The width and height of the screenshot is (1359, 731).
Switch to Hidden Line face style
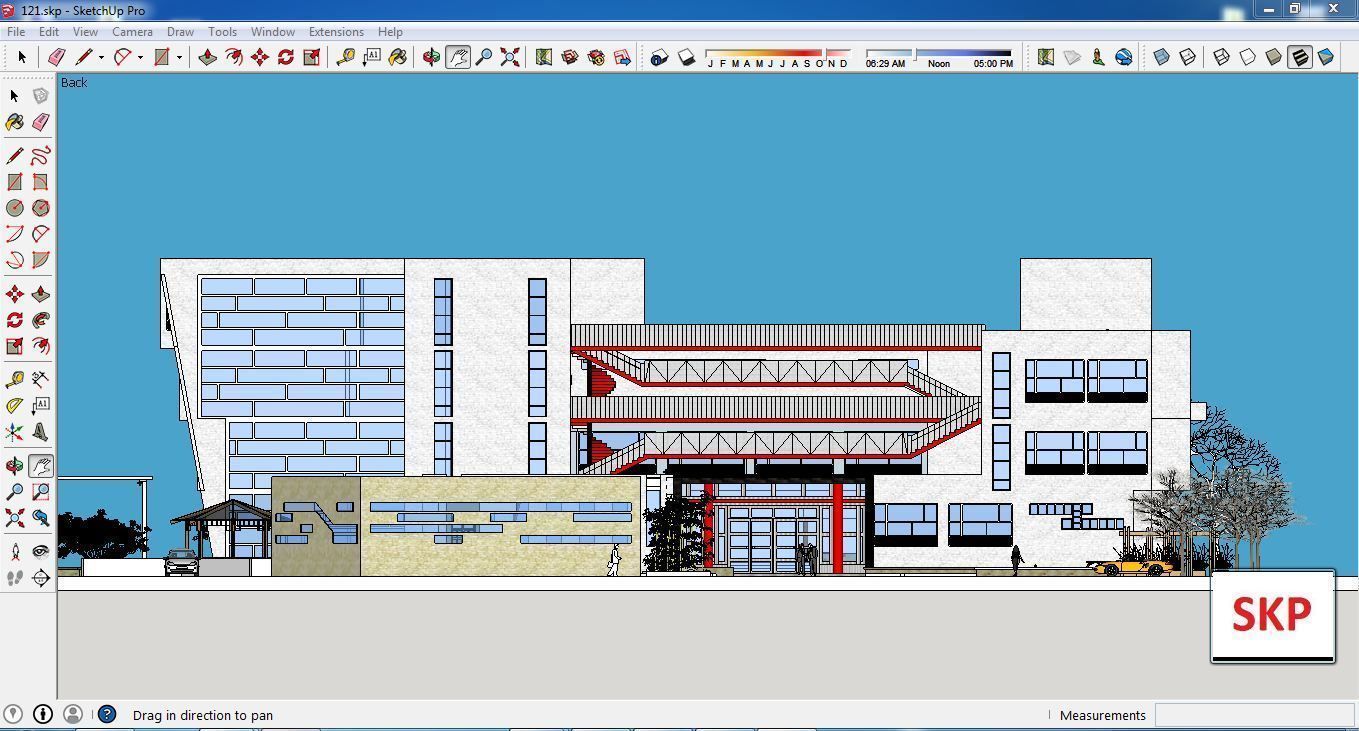coord(1247,57)
